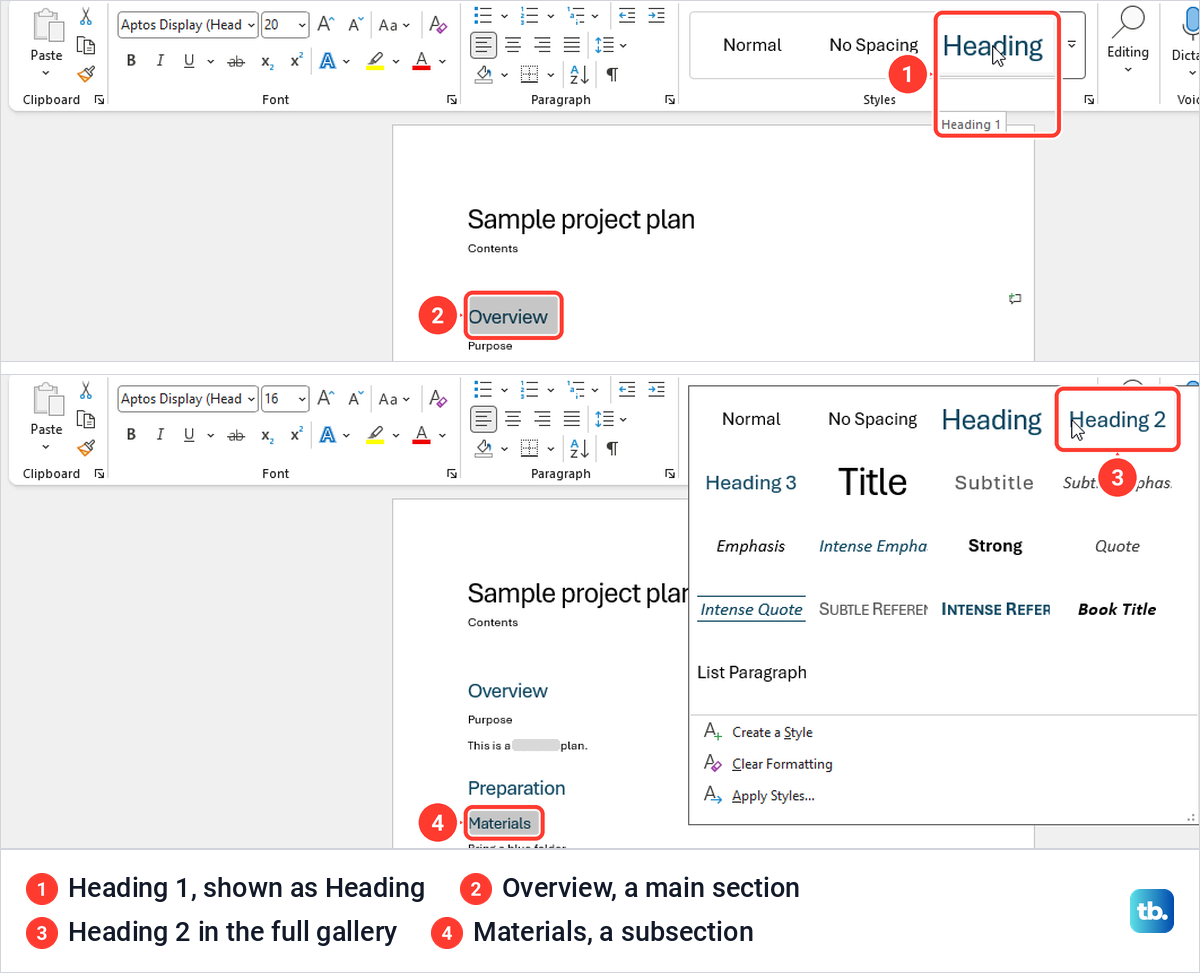The width and height of the screenshot is (1200, 973).
Task: Open the Styles pane dialog launcher
Action: tap(1089, 100)
